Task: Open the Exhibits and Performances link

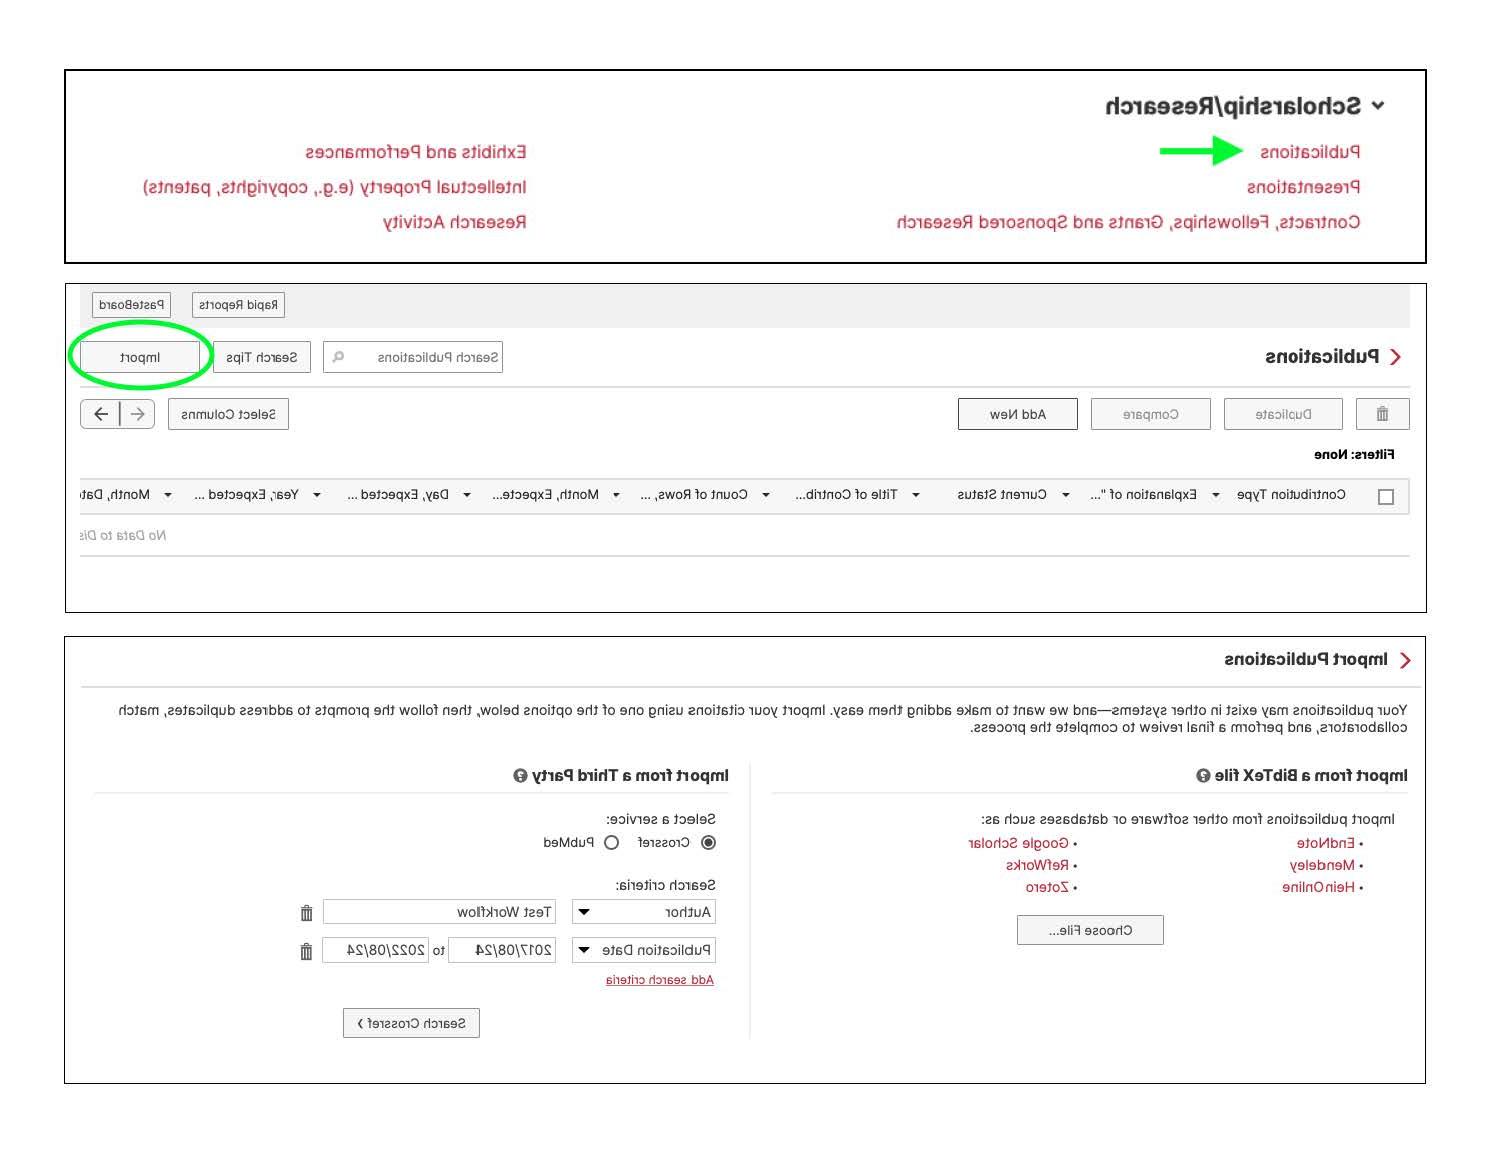Action: click(x=416, y=152)
